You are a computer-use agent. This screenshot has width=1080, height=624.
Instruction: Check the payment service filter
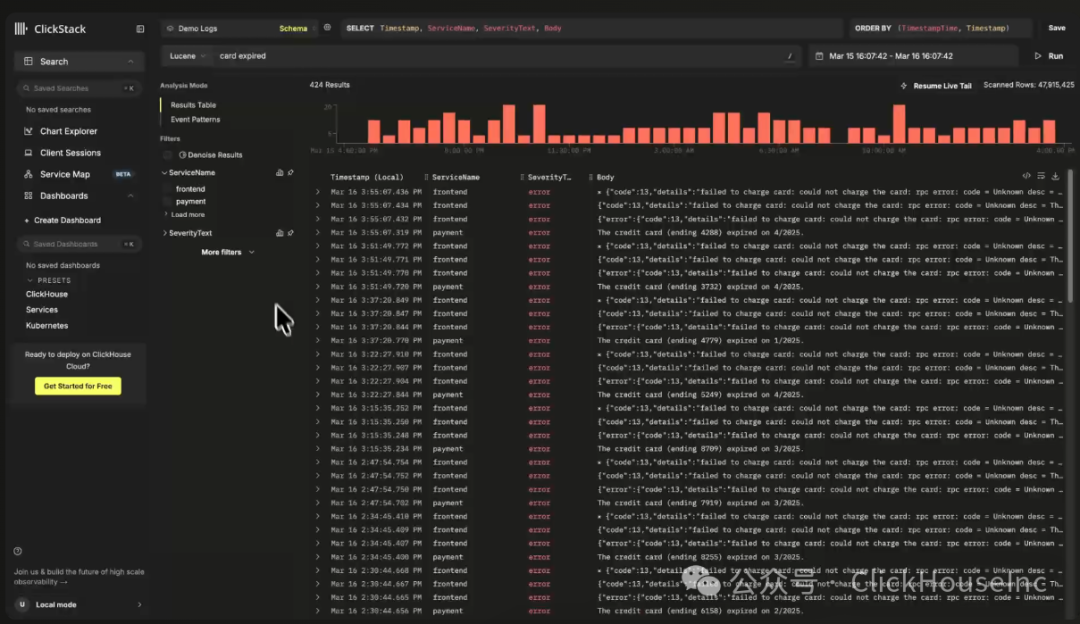[x=167, y=202]
